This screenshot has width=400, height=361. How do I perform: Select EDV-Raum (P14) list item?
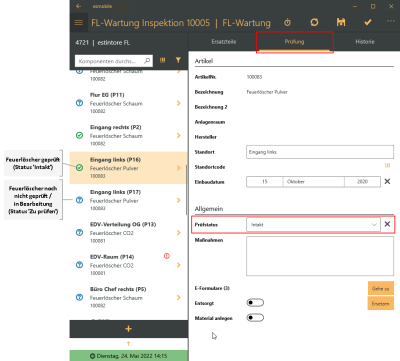pyautogui.click(x=129, y=265)
